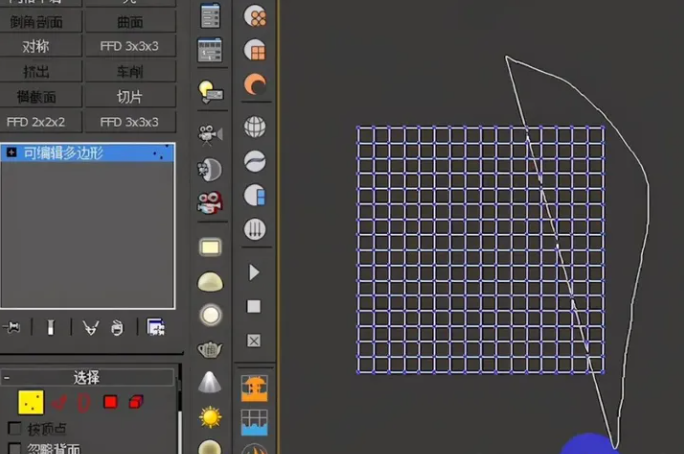Click the Configure Modifier Sets icon
Viewport: 684px width, 454px height.
click(x=155, y=327)
